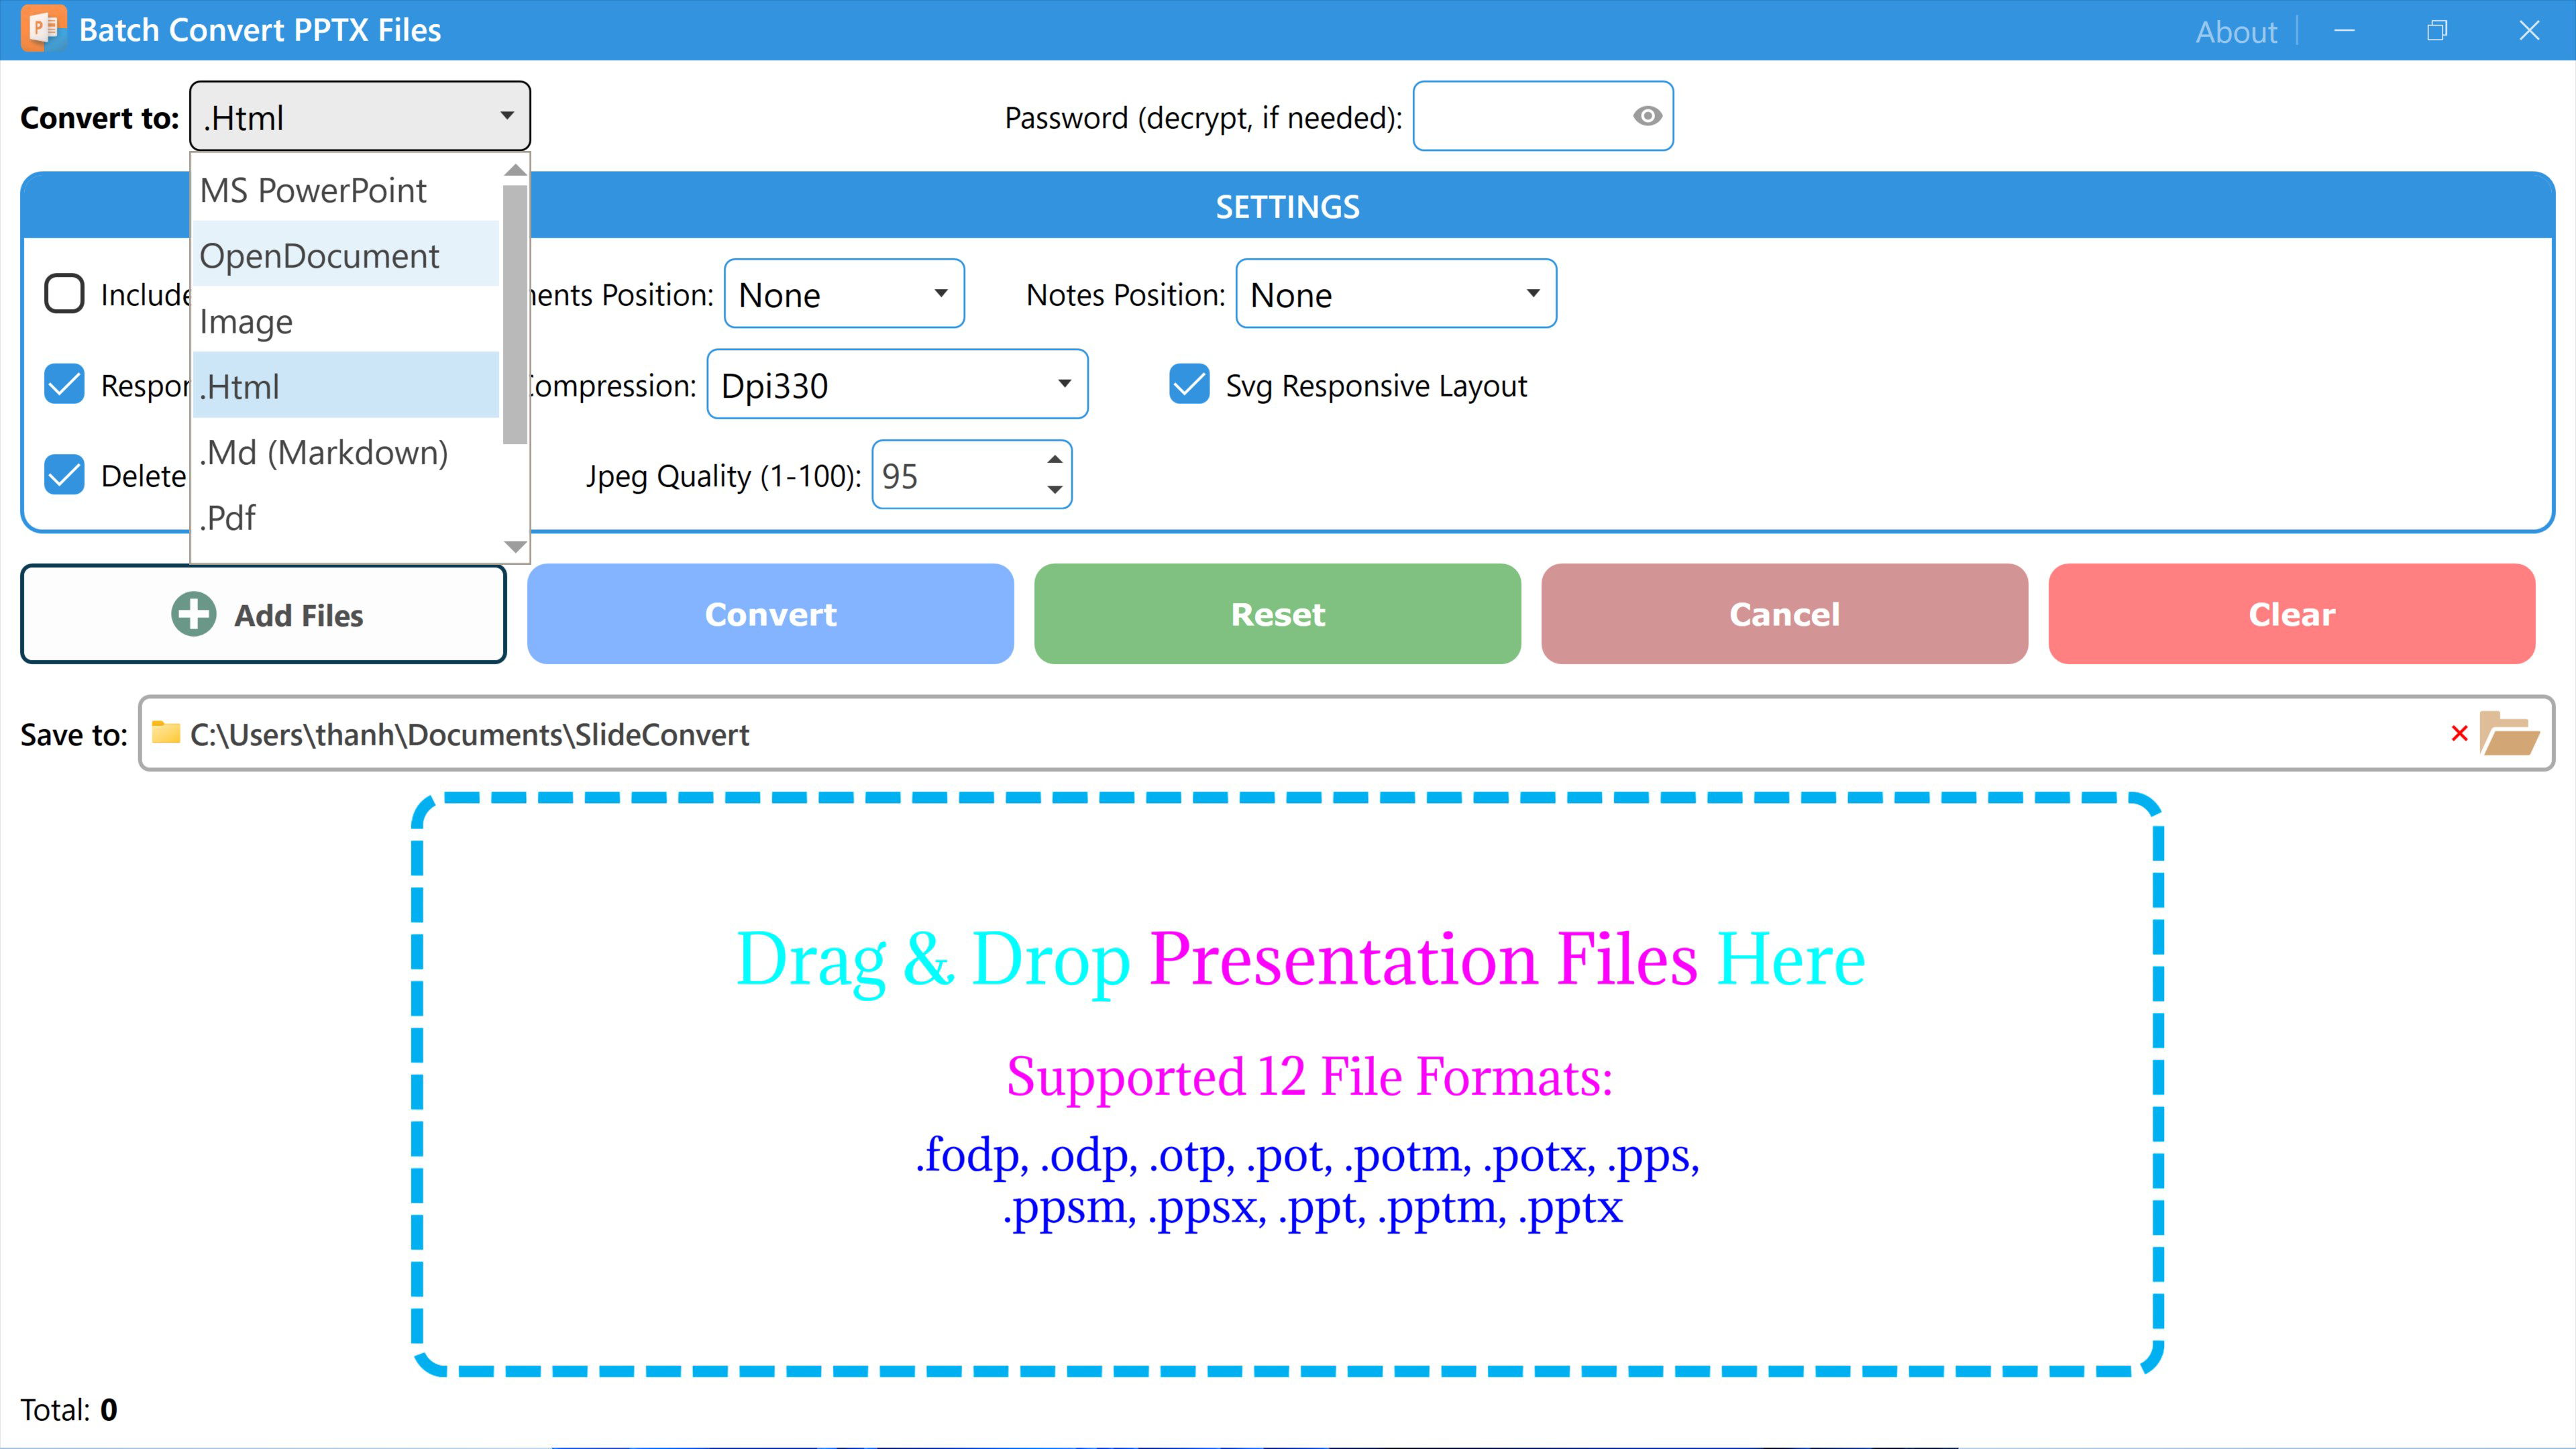This screenshot has height=1449, width=2576.
Task: Click the green plus icon on Add Files
Action: click(193, 614)
